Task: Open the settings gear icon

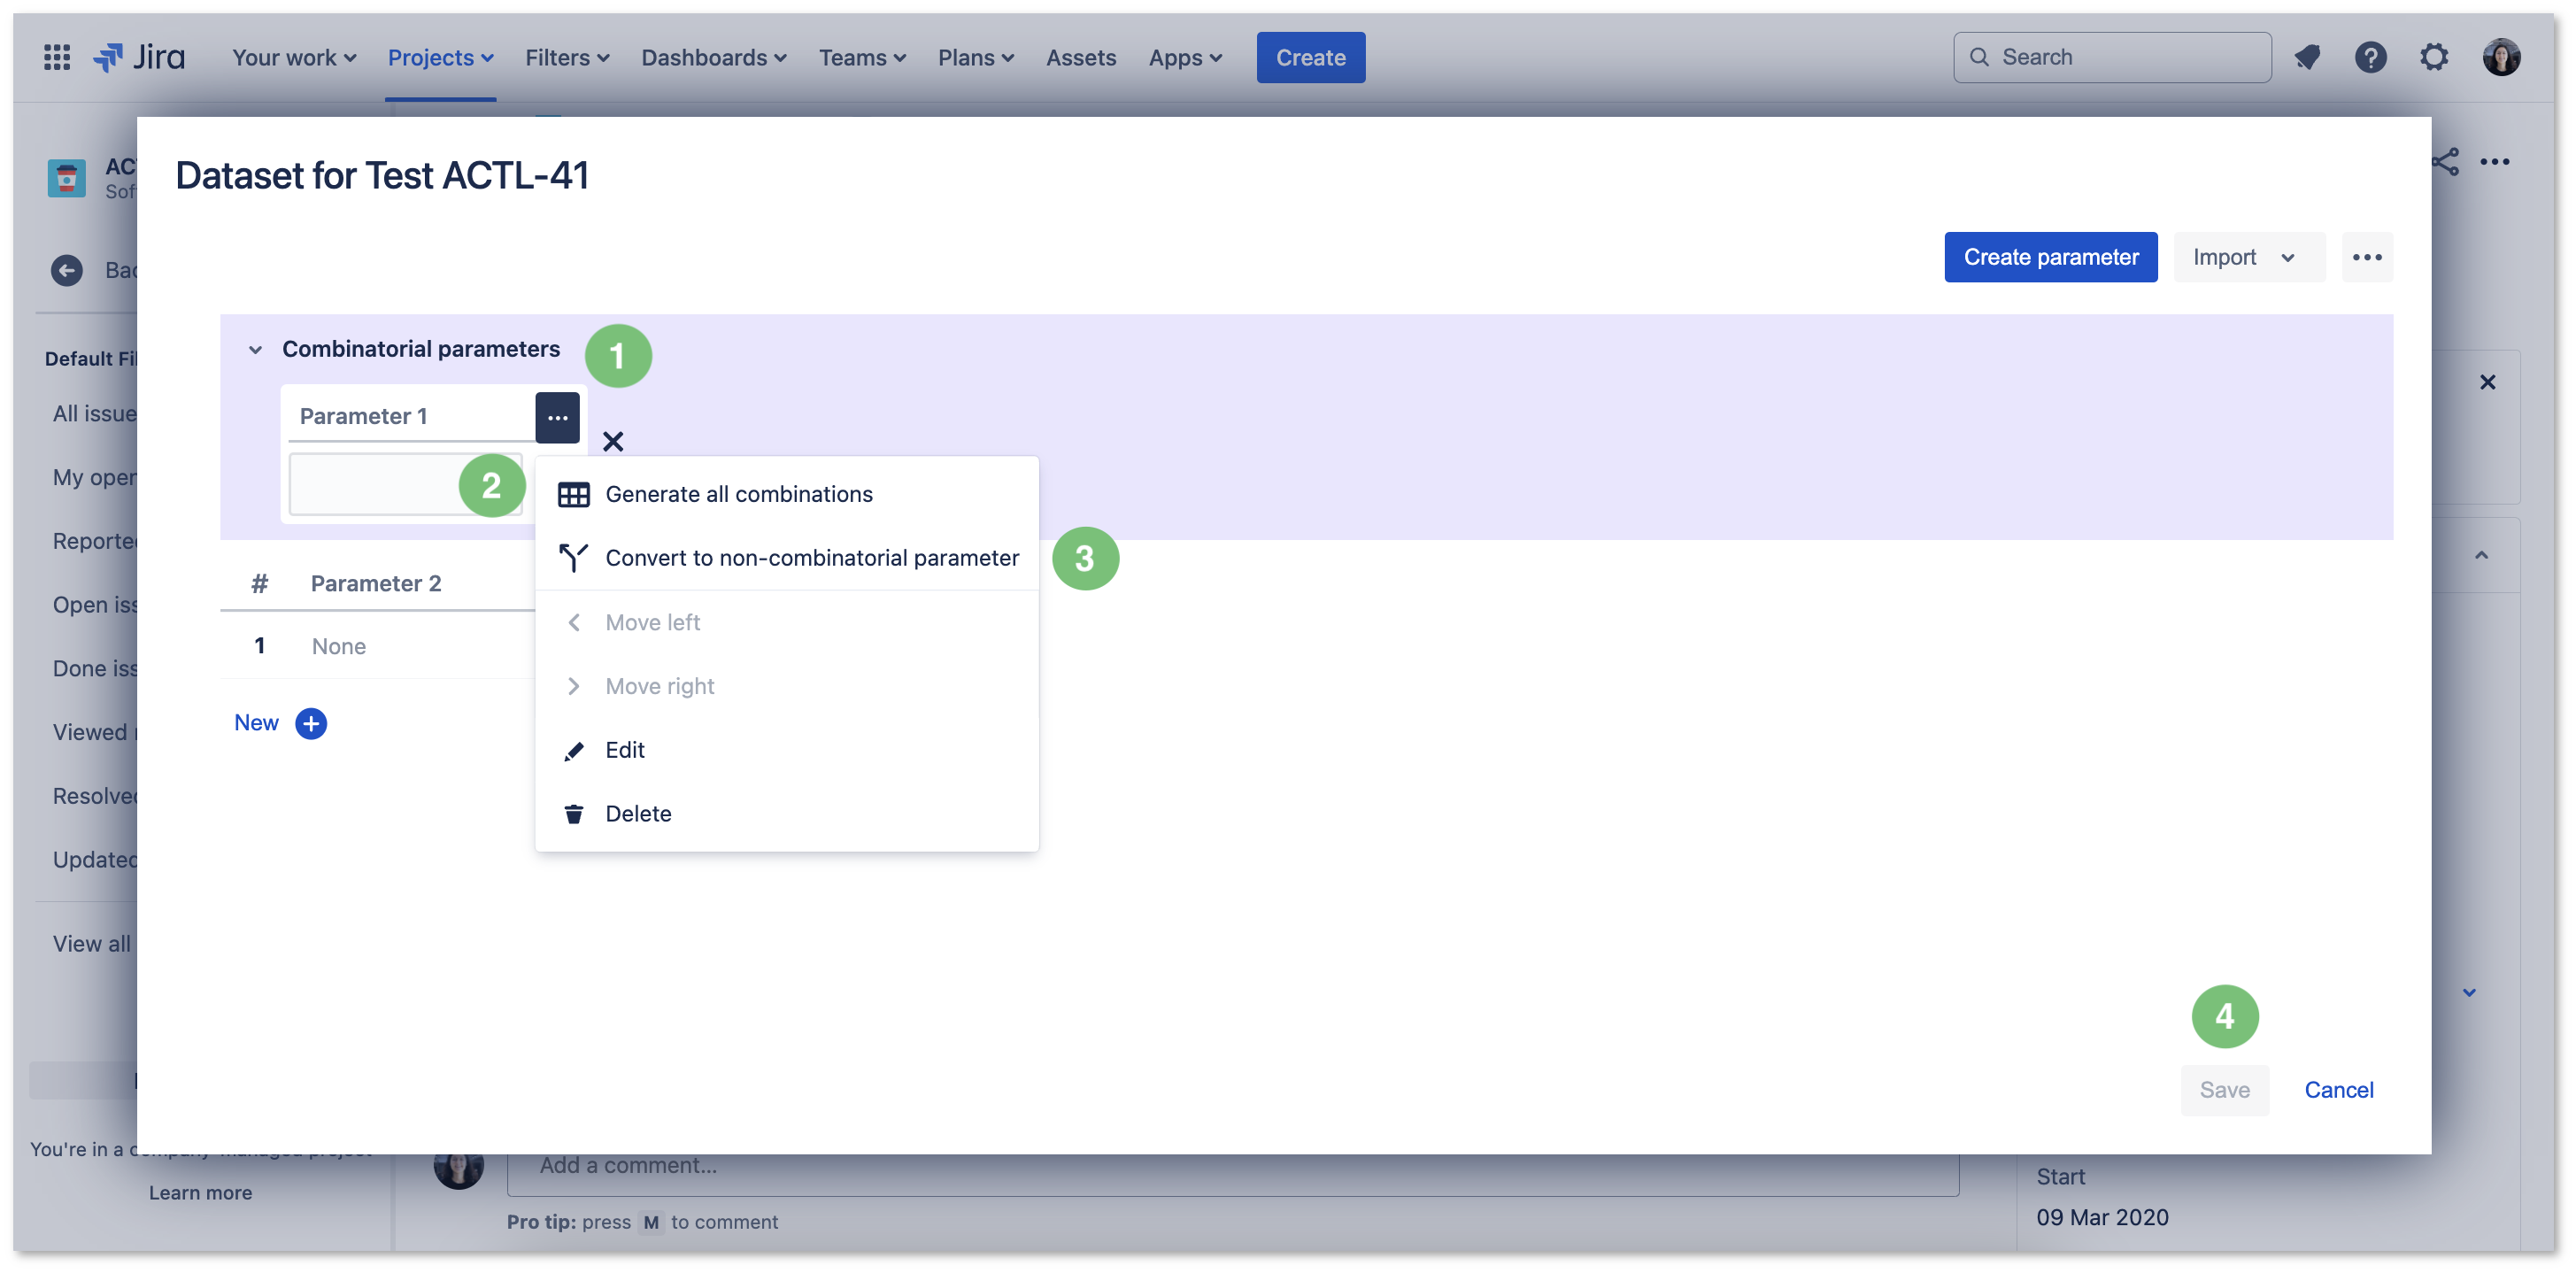Action: (2434, 57)
